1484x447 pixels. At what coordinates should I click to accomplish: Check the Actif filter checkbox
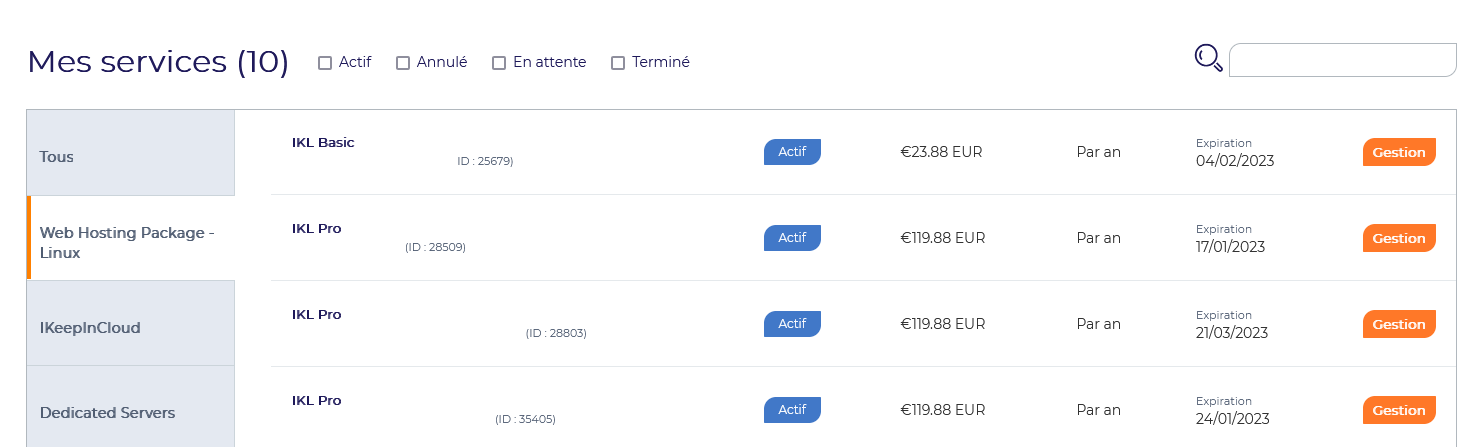pyautogui.click(x=325, y=63)
